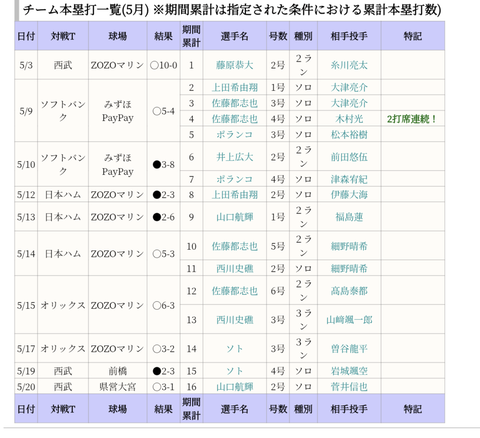Viewport: 480px width, 438px height.
Task: Open player link 井上広大
Action: pyautogui.click(x=234, y=157)
